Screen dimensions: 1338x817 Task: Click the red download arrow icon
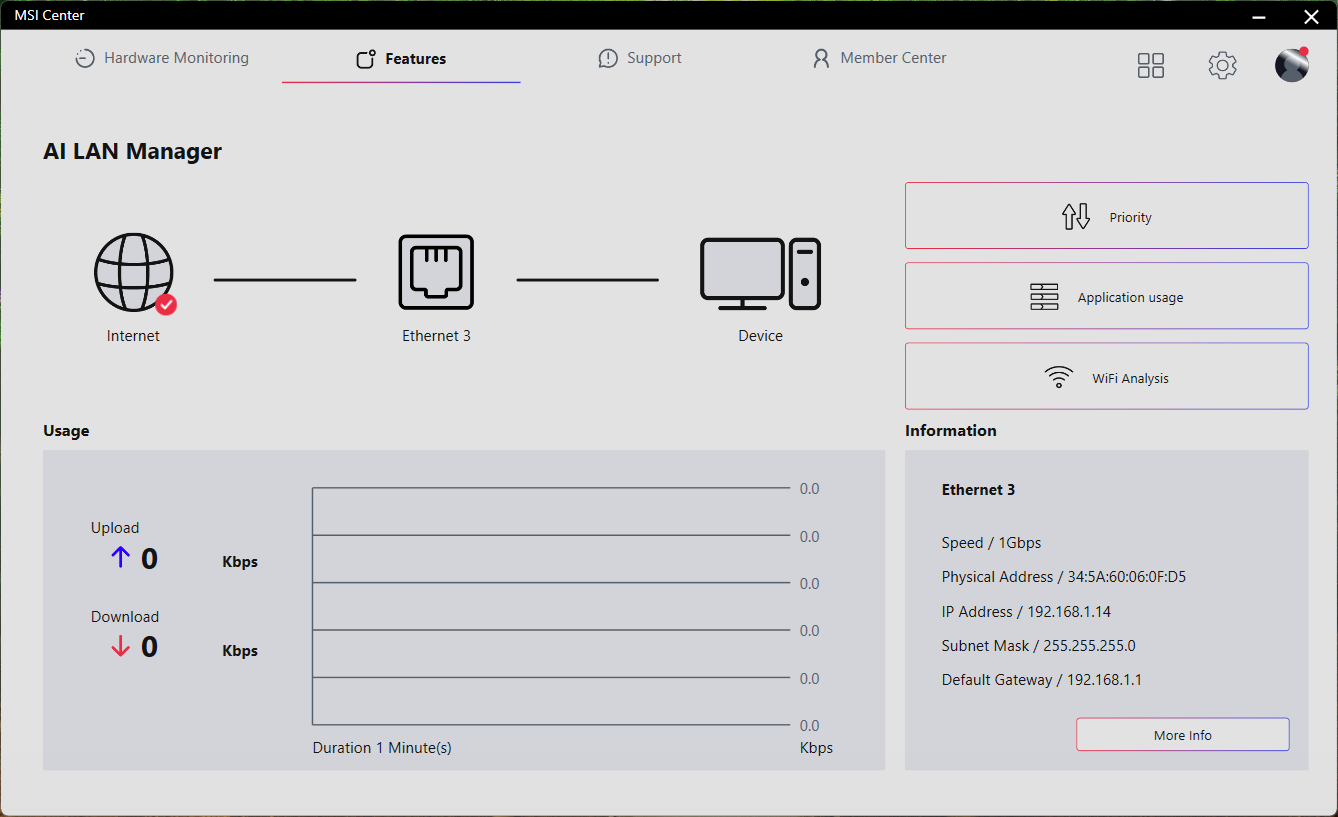click(x=121, y=647)
